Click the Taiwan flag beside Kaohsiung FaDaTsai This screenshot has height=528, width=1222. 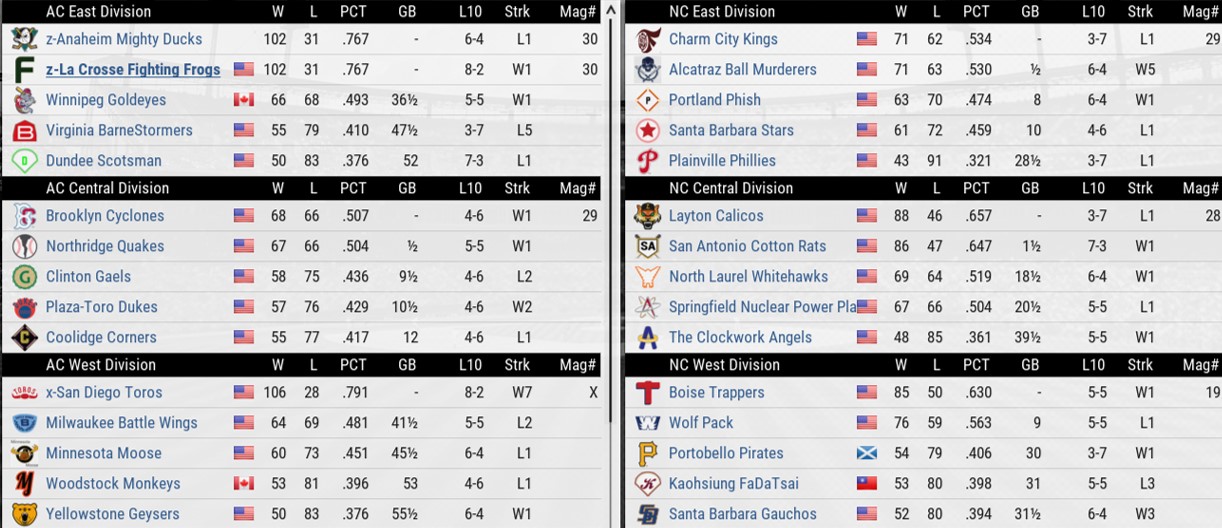(866, 484)
